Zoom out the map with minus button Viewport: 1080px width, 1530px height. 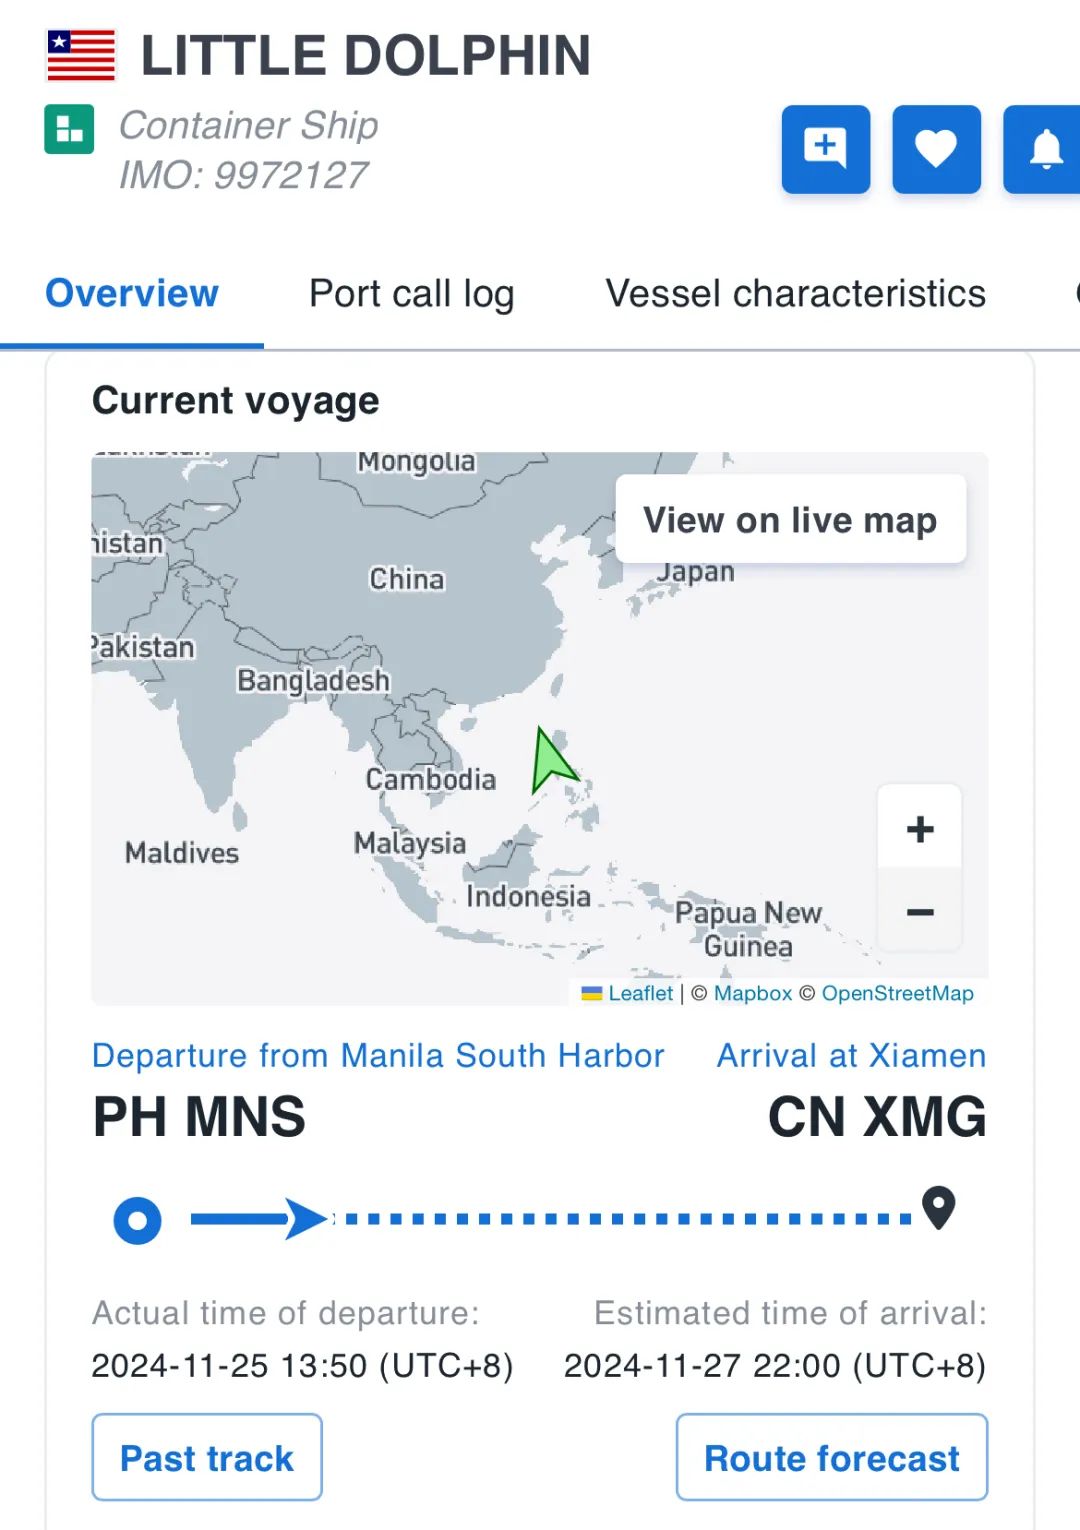click(x=920, y=912)
